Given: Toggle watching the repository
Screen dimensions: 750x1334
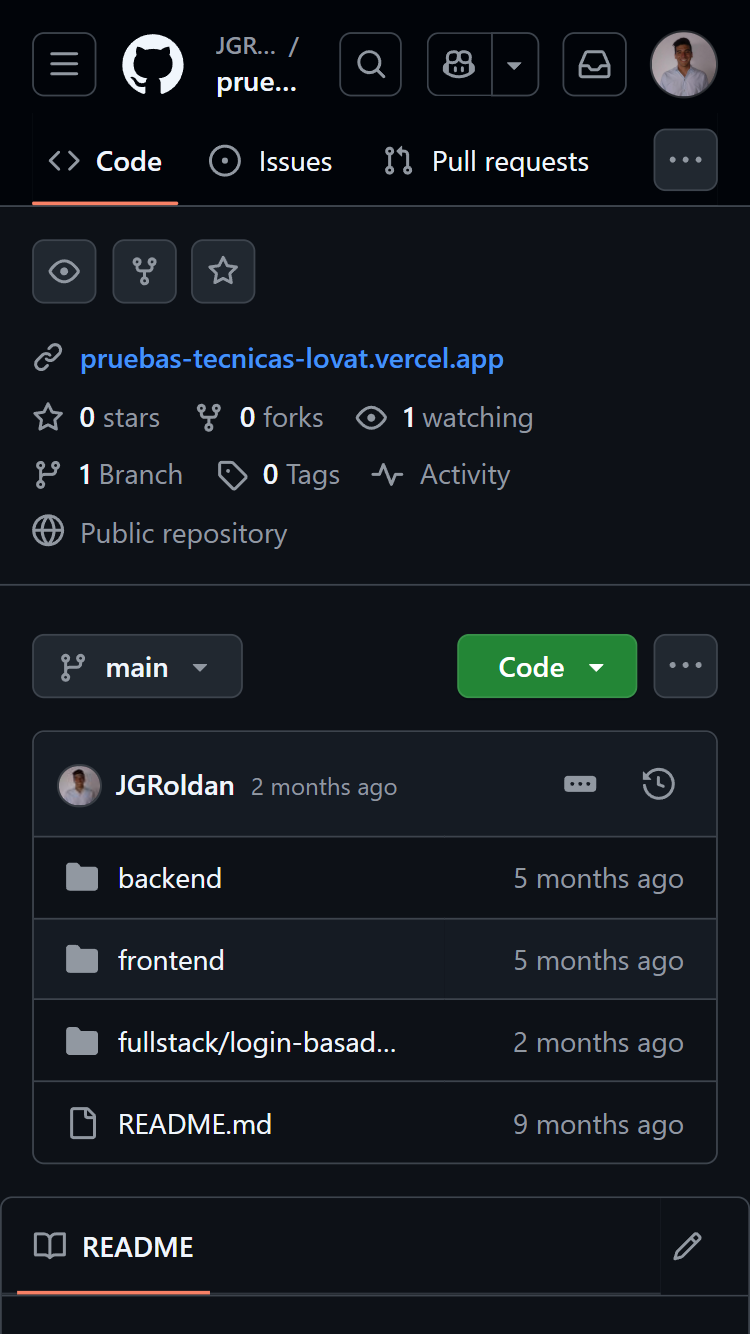Looking at the screenshot, I should 63,271.
